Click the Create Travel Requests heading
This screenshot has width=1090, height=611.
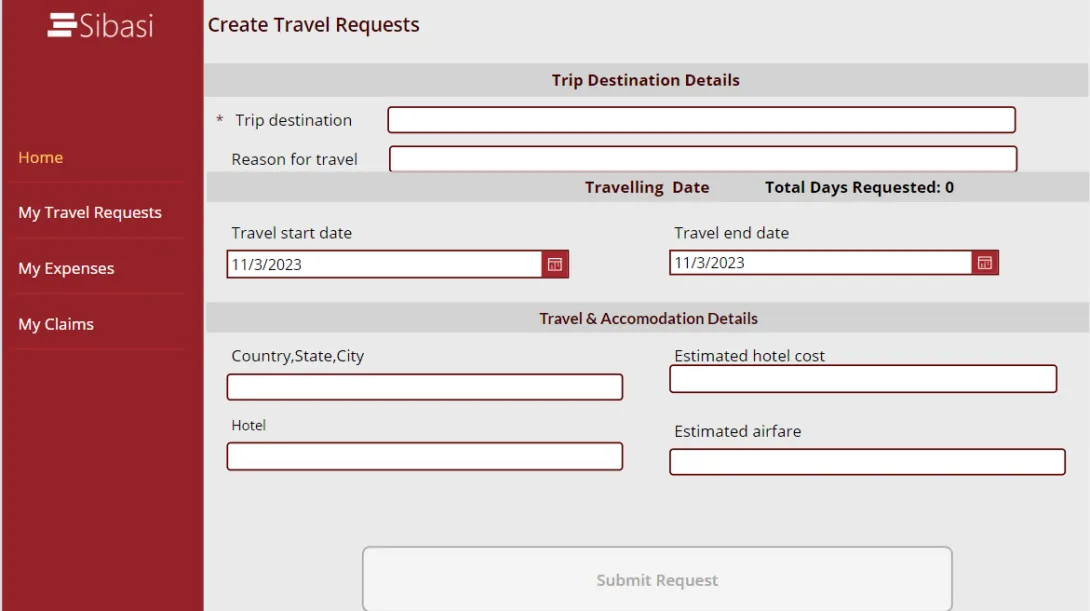click(314, 25)
